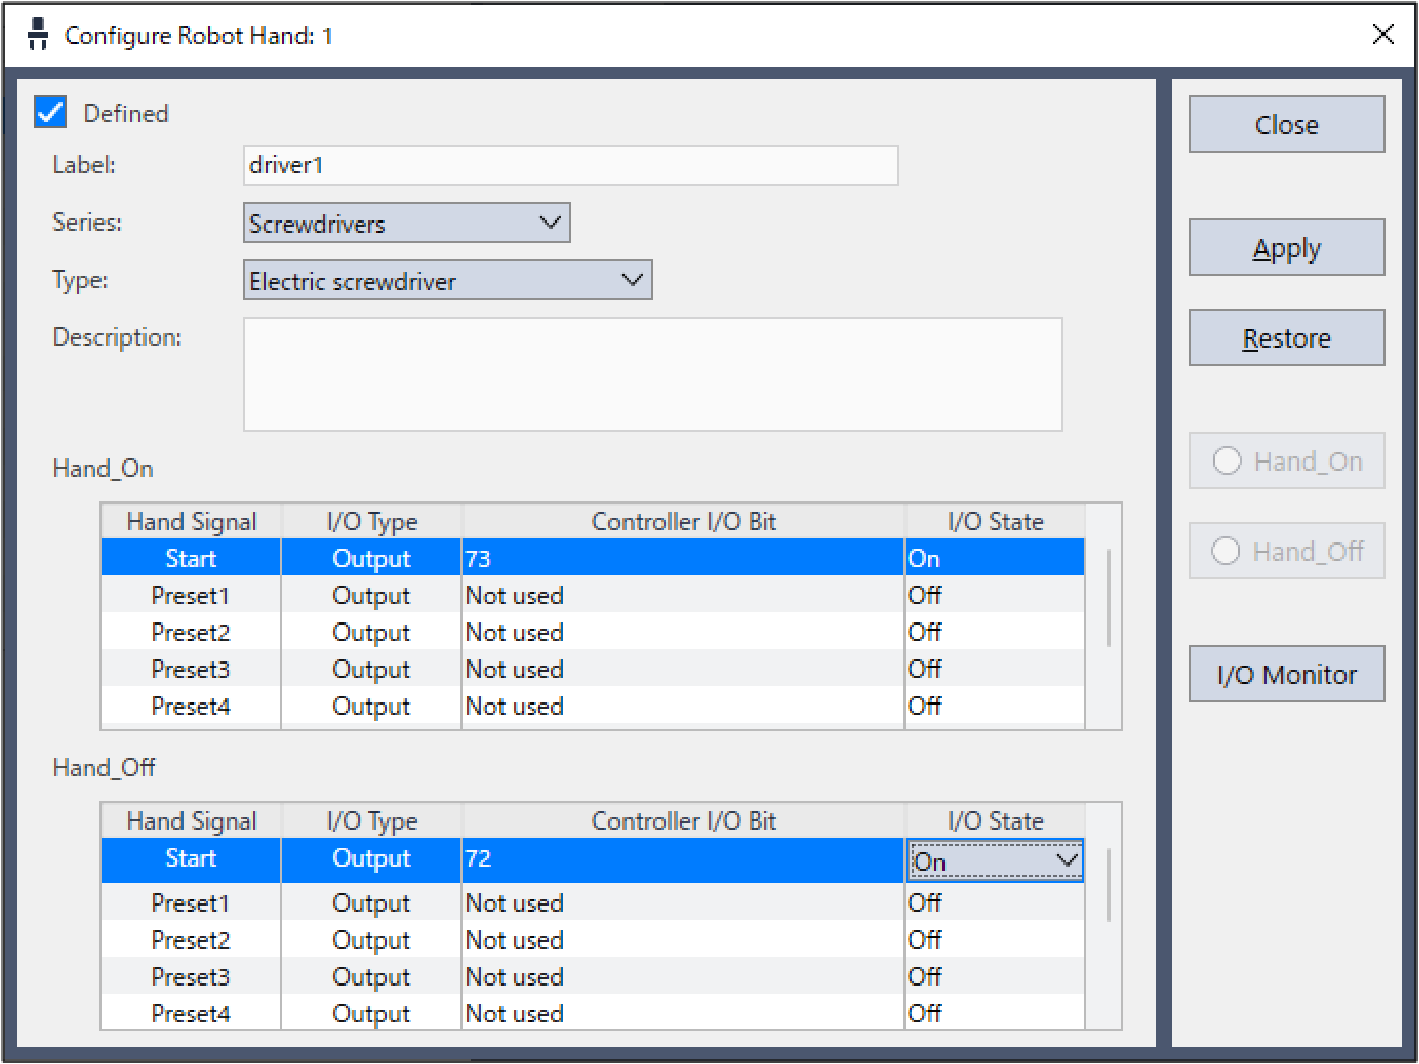Viewport: 1419px width, 1064px height.
Task: Click the Hand_On table vertical scrollbar
Action: click(1108, 598)
